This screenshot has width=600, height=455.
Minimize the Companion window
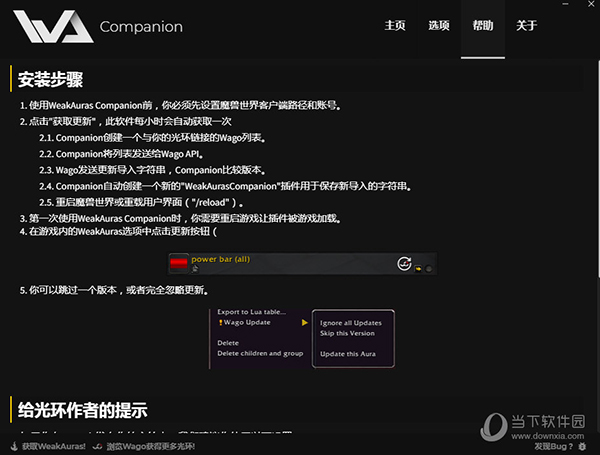(566, 4)
